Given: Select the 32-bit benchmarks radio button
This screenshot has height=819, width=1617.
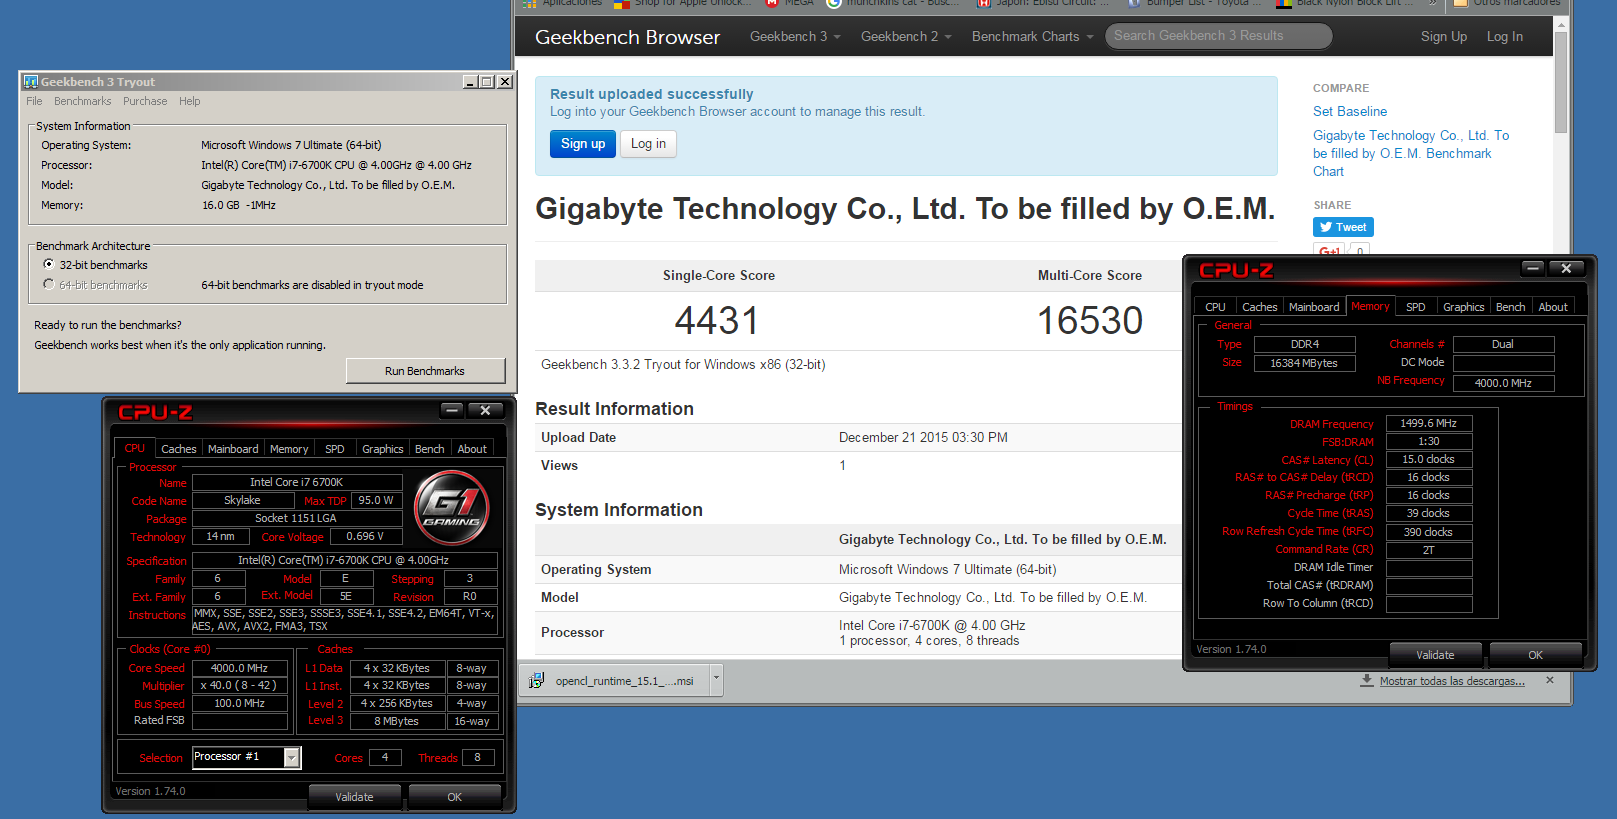Looking at the screenshot, I should point(48,264).
